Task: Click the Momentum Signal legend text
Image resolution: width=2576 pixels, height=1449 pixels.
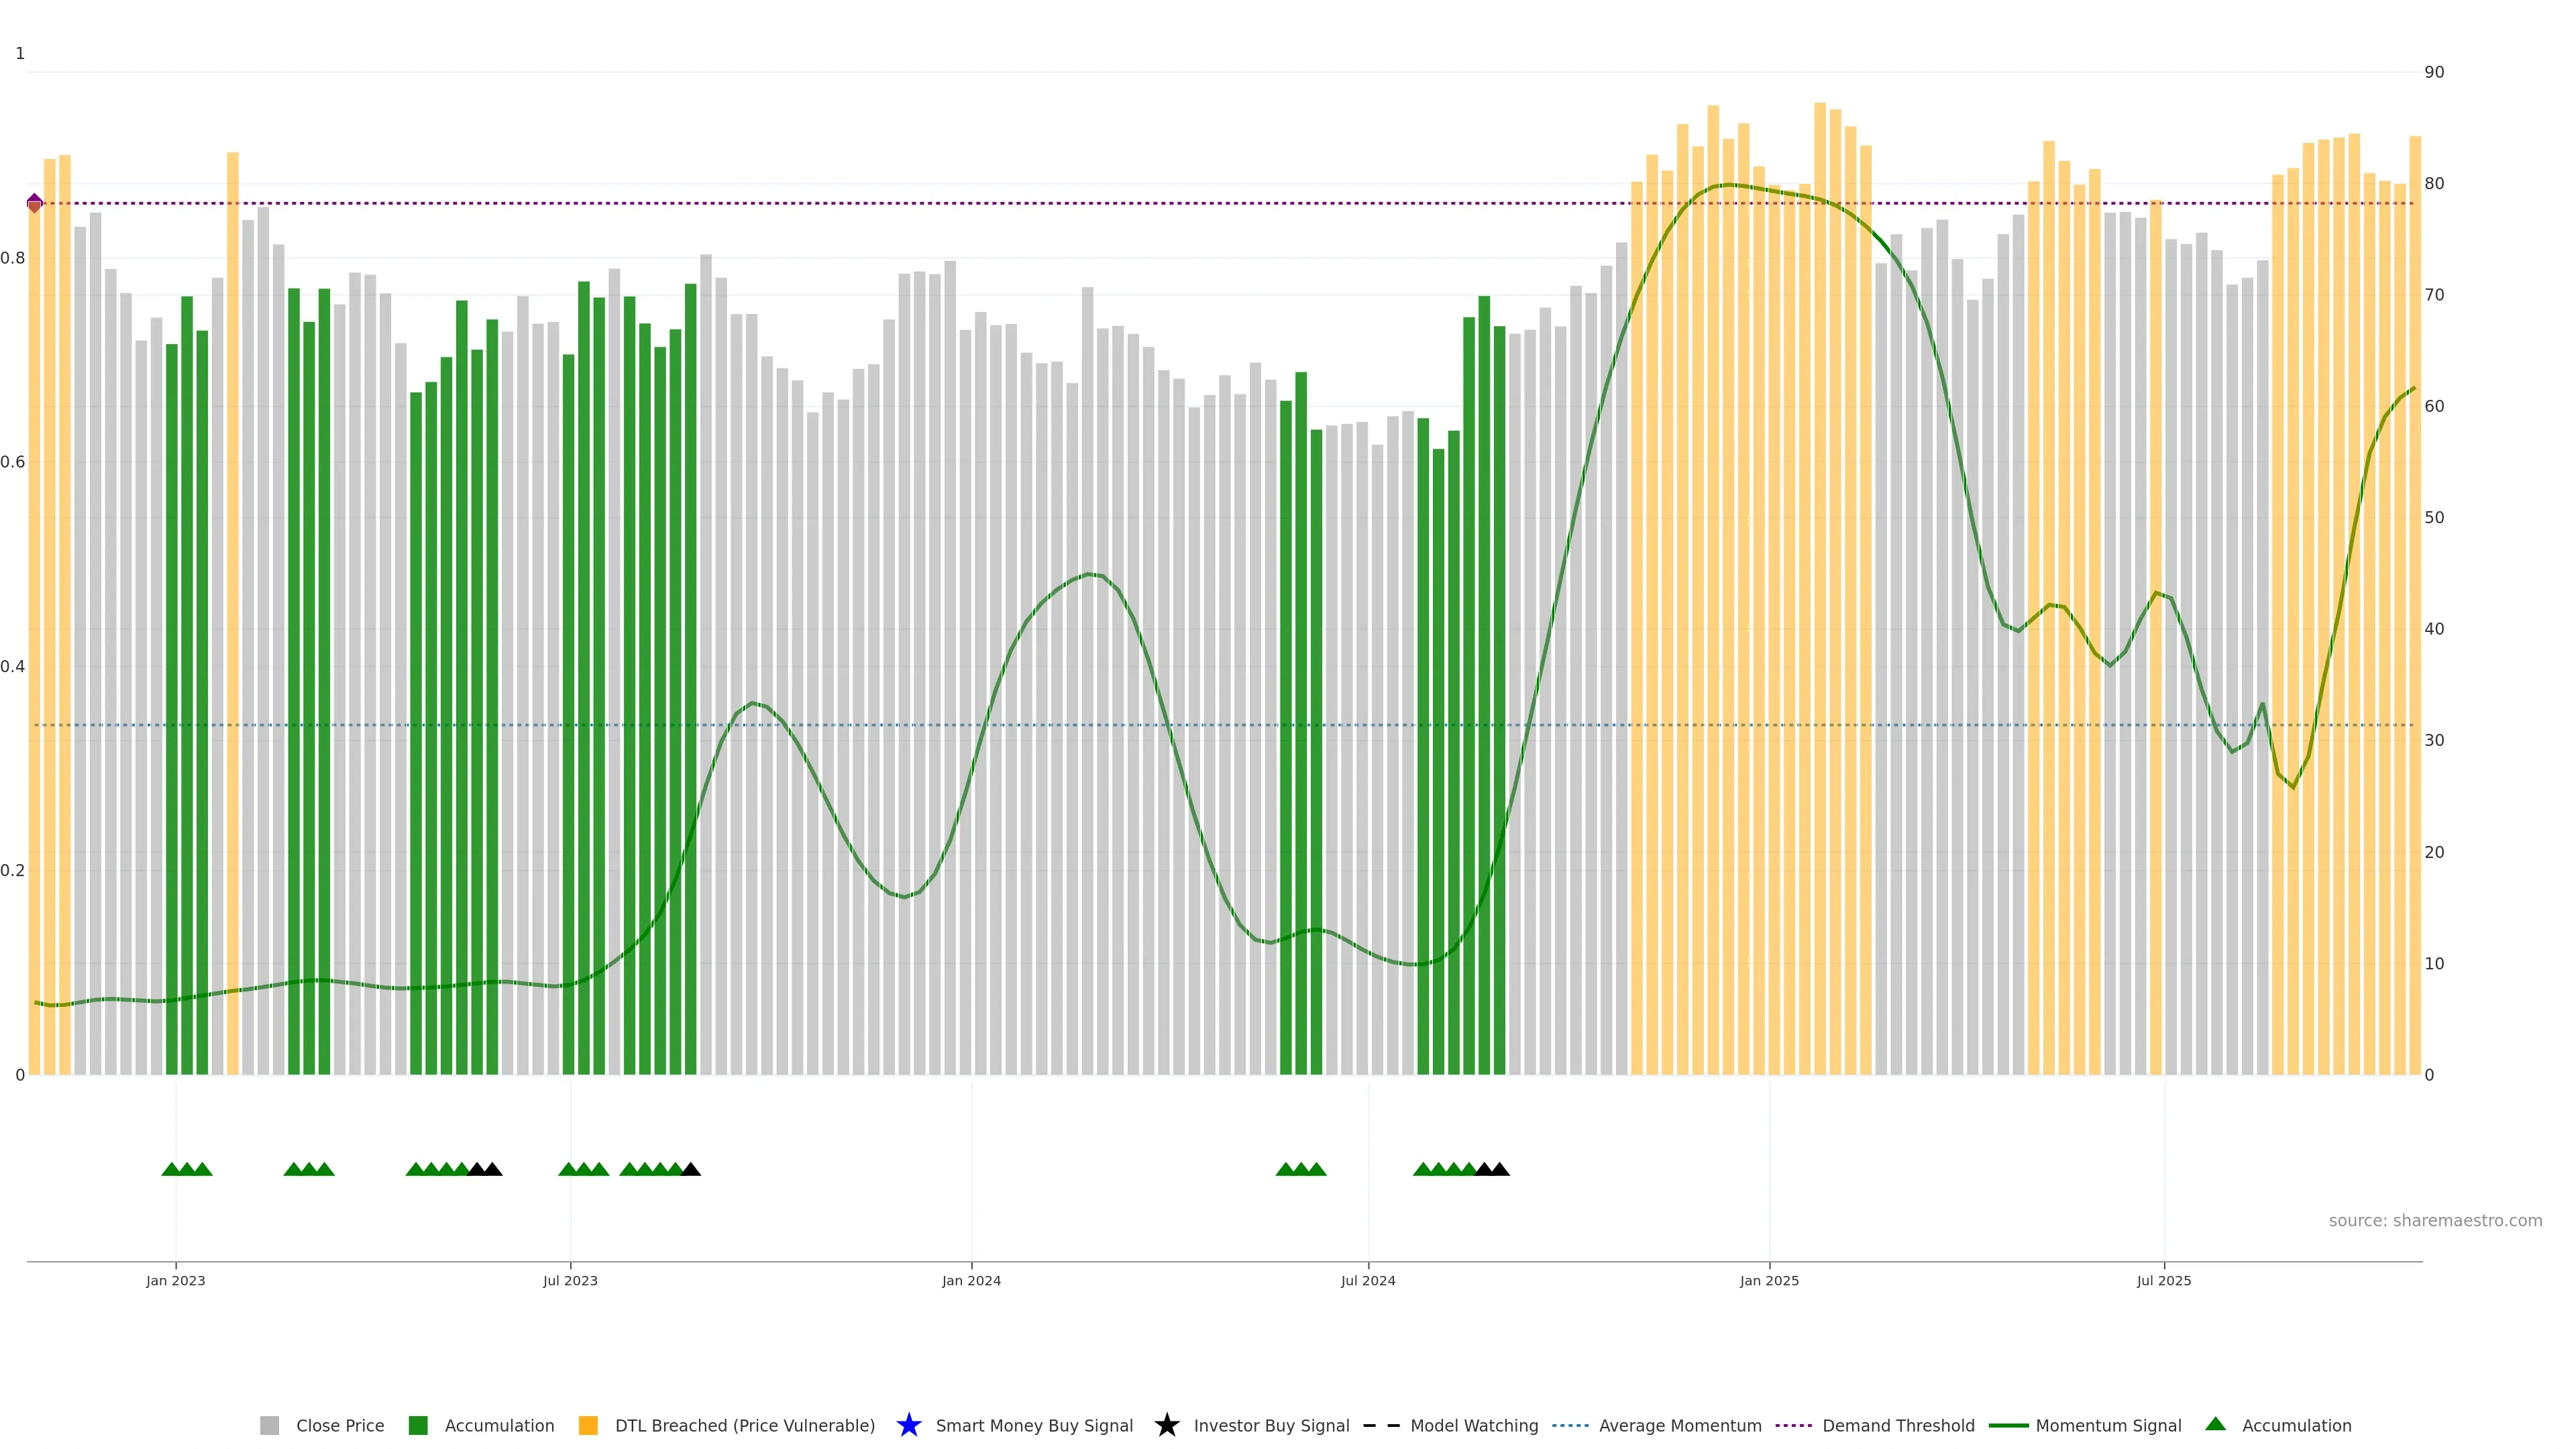Action: click(2108, 1425)
